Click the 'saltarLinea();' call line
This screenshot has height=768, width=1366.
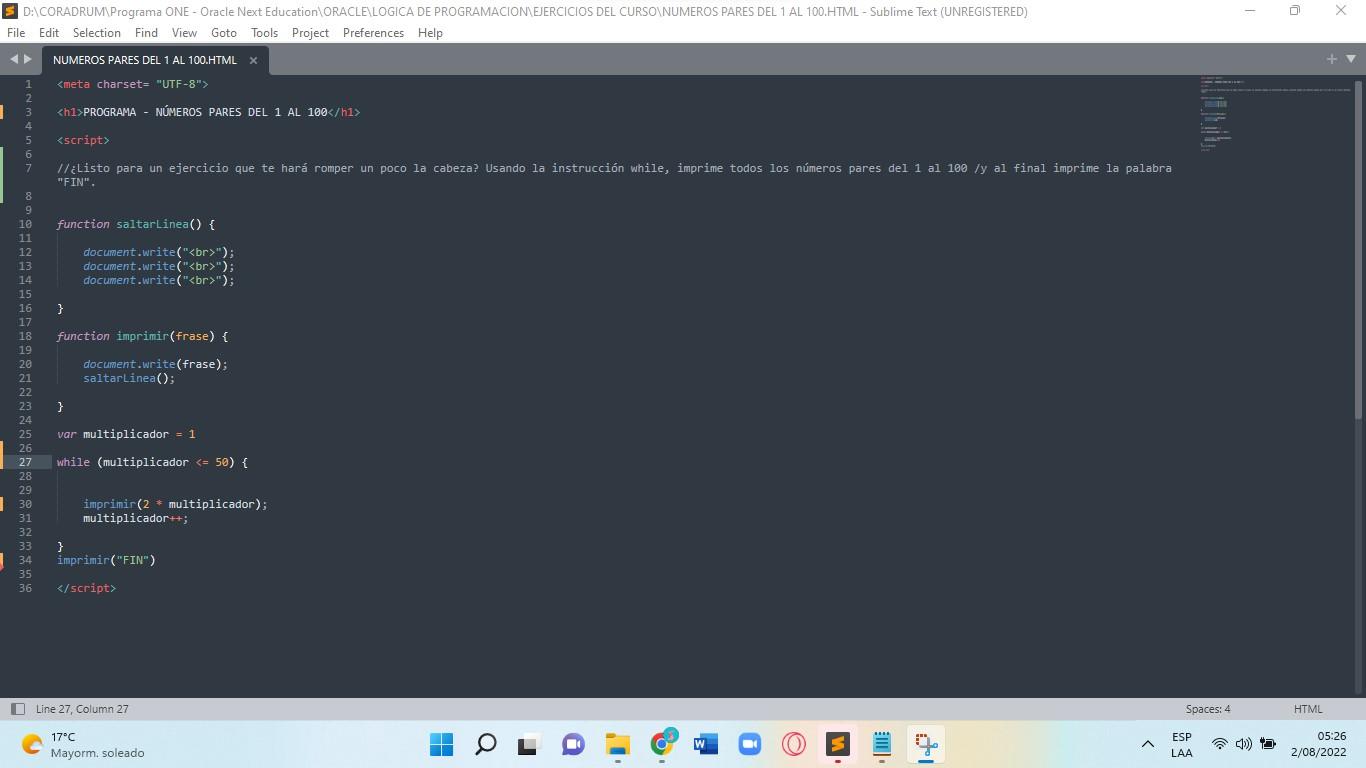coord(129,378)
